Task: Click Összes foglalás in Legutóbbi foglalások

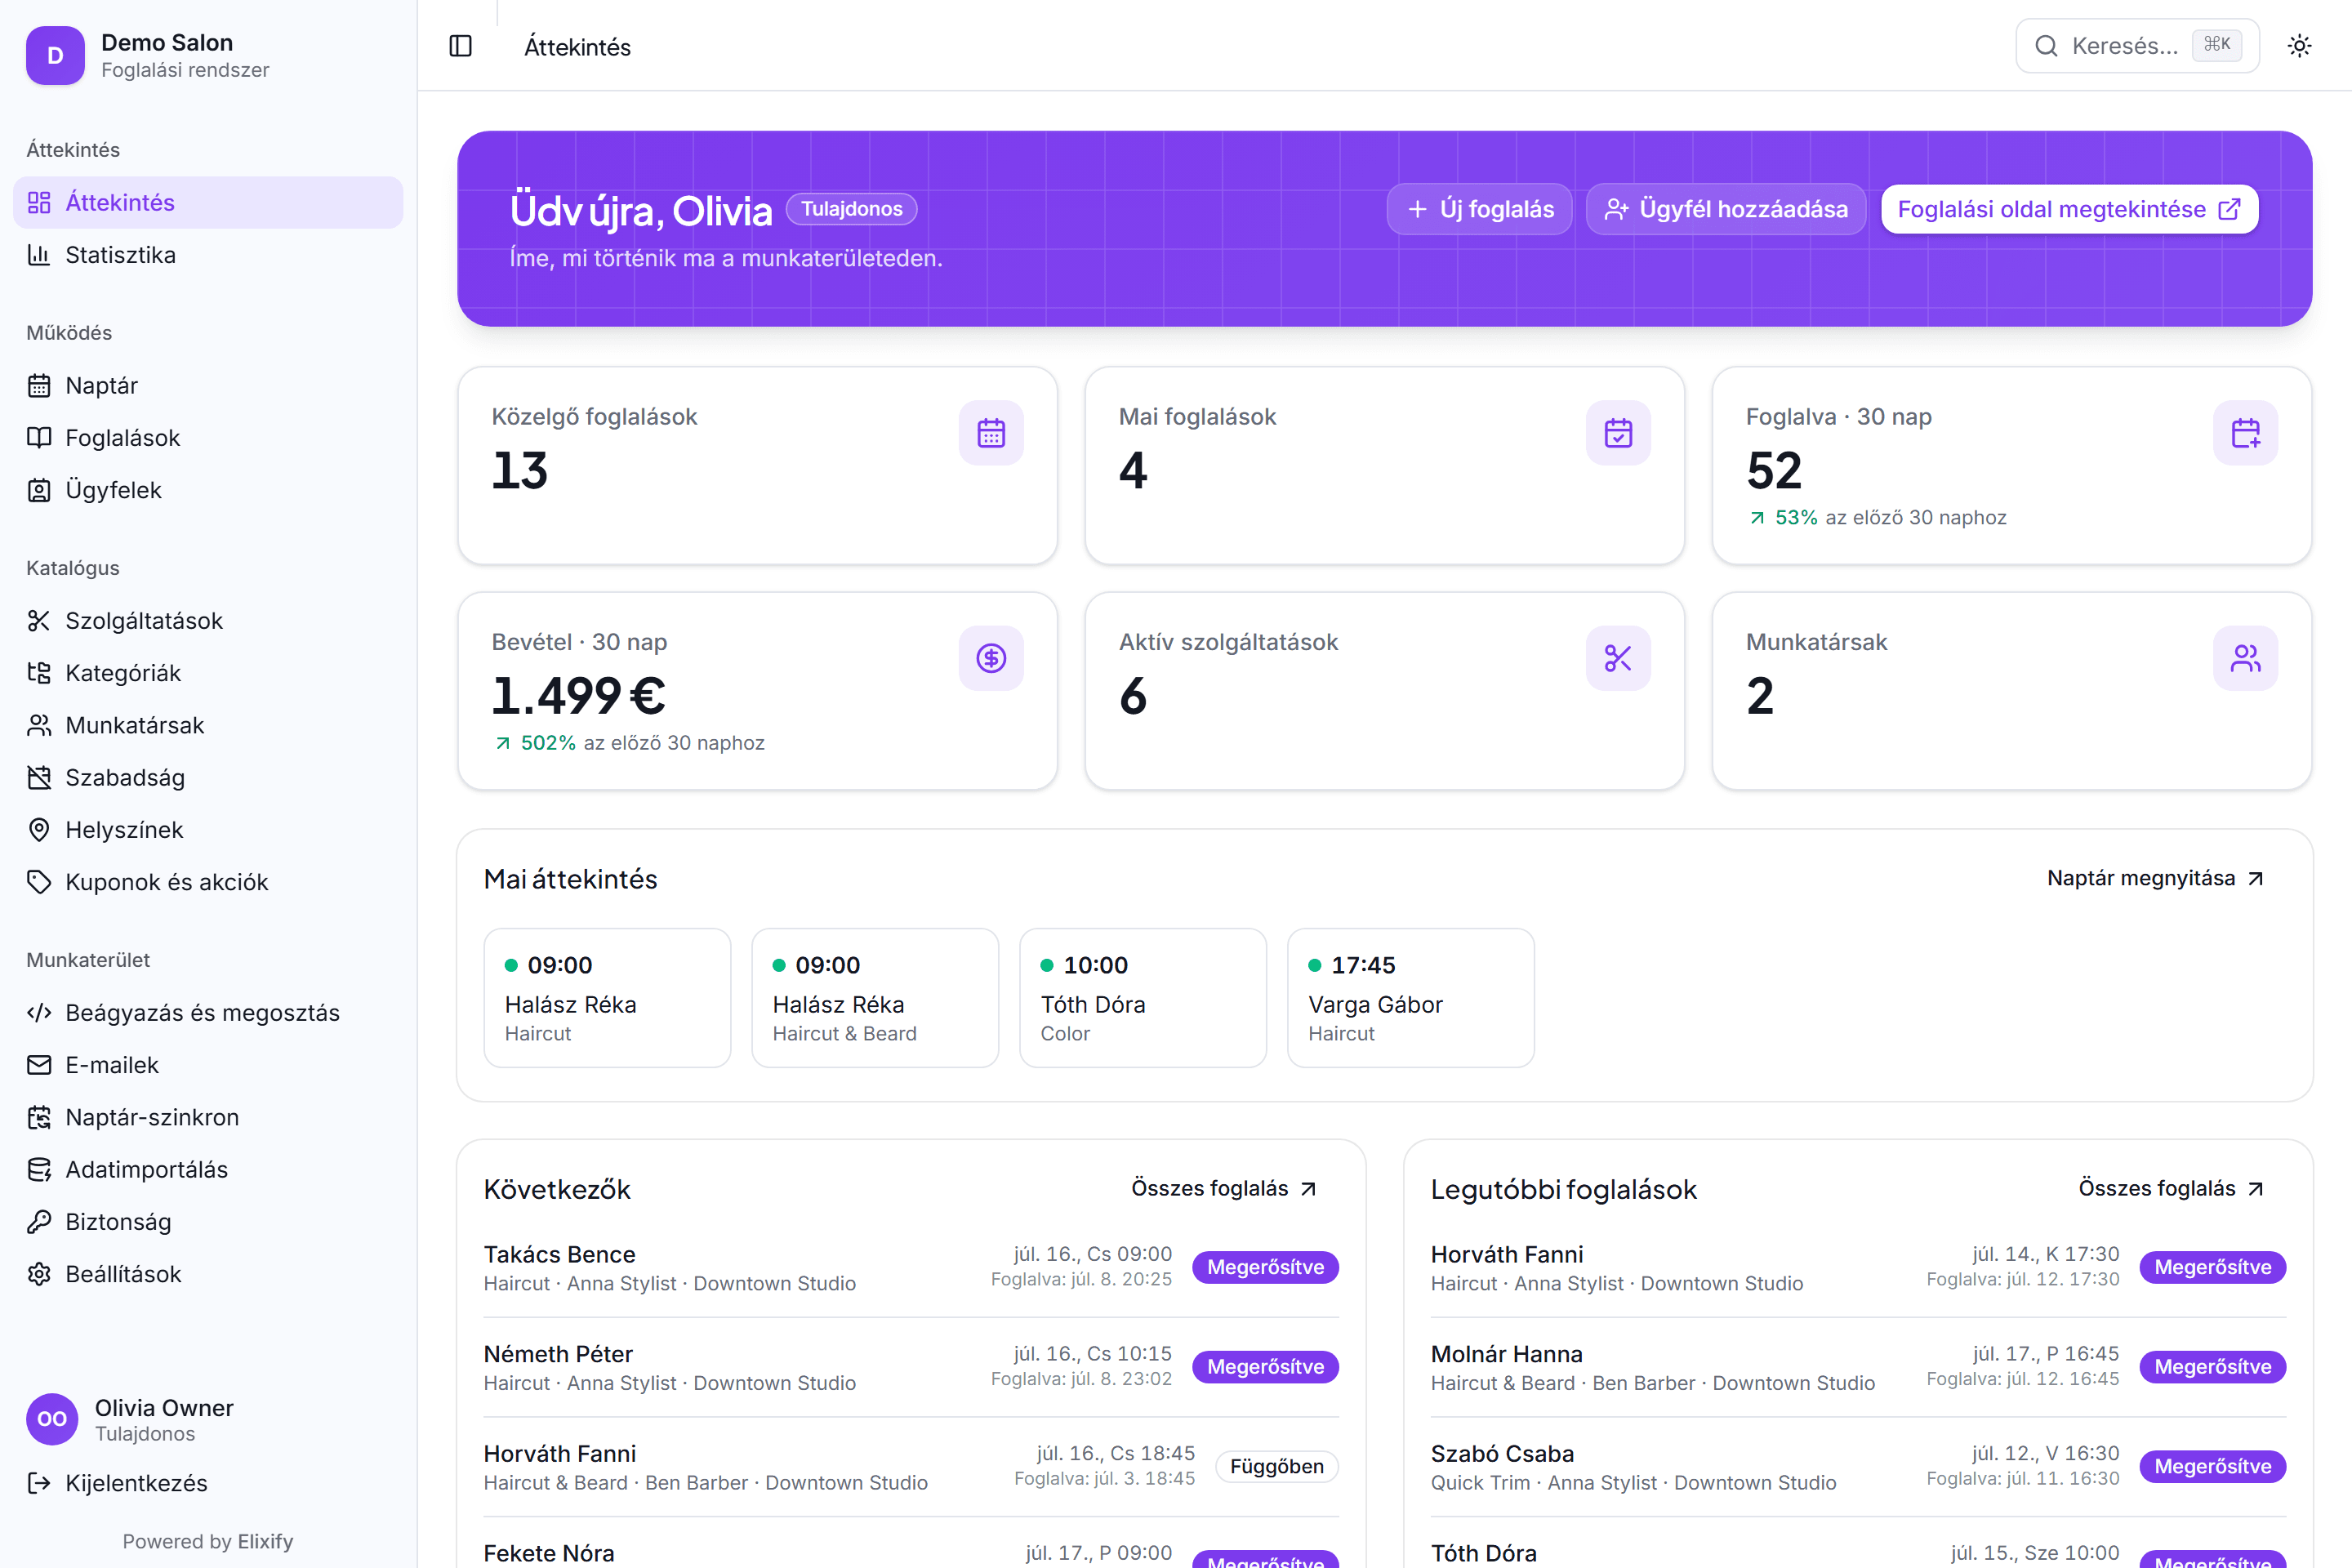Action: click(x=2171, y=1188)
